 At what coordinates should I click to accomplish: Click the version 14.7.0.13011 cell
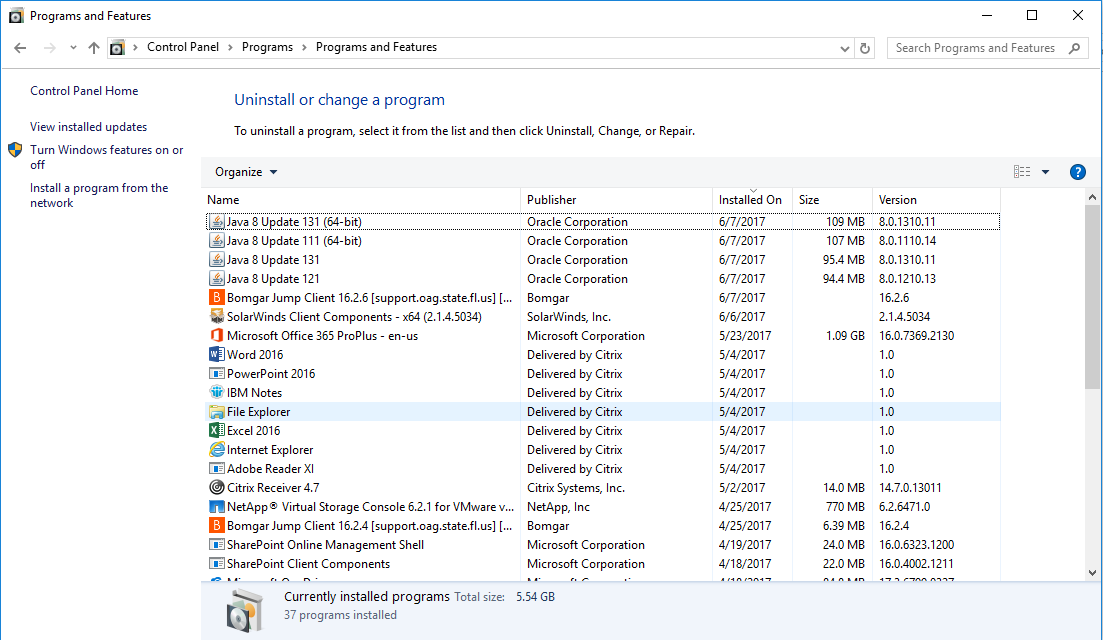point(910,487)
